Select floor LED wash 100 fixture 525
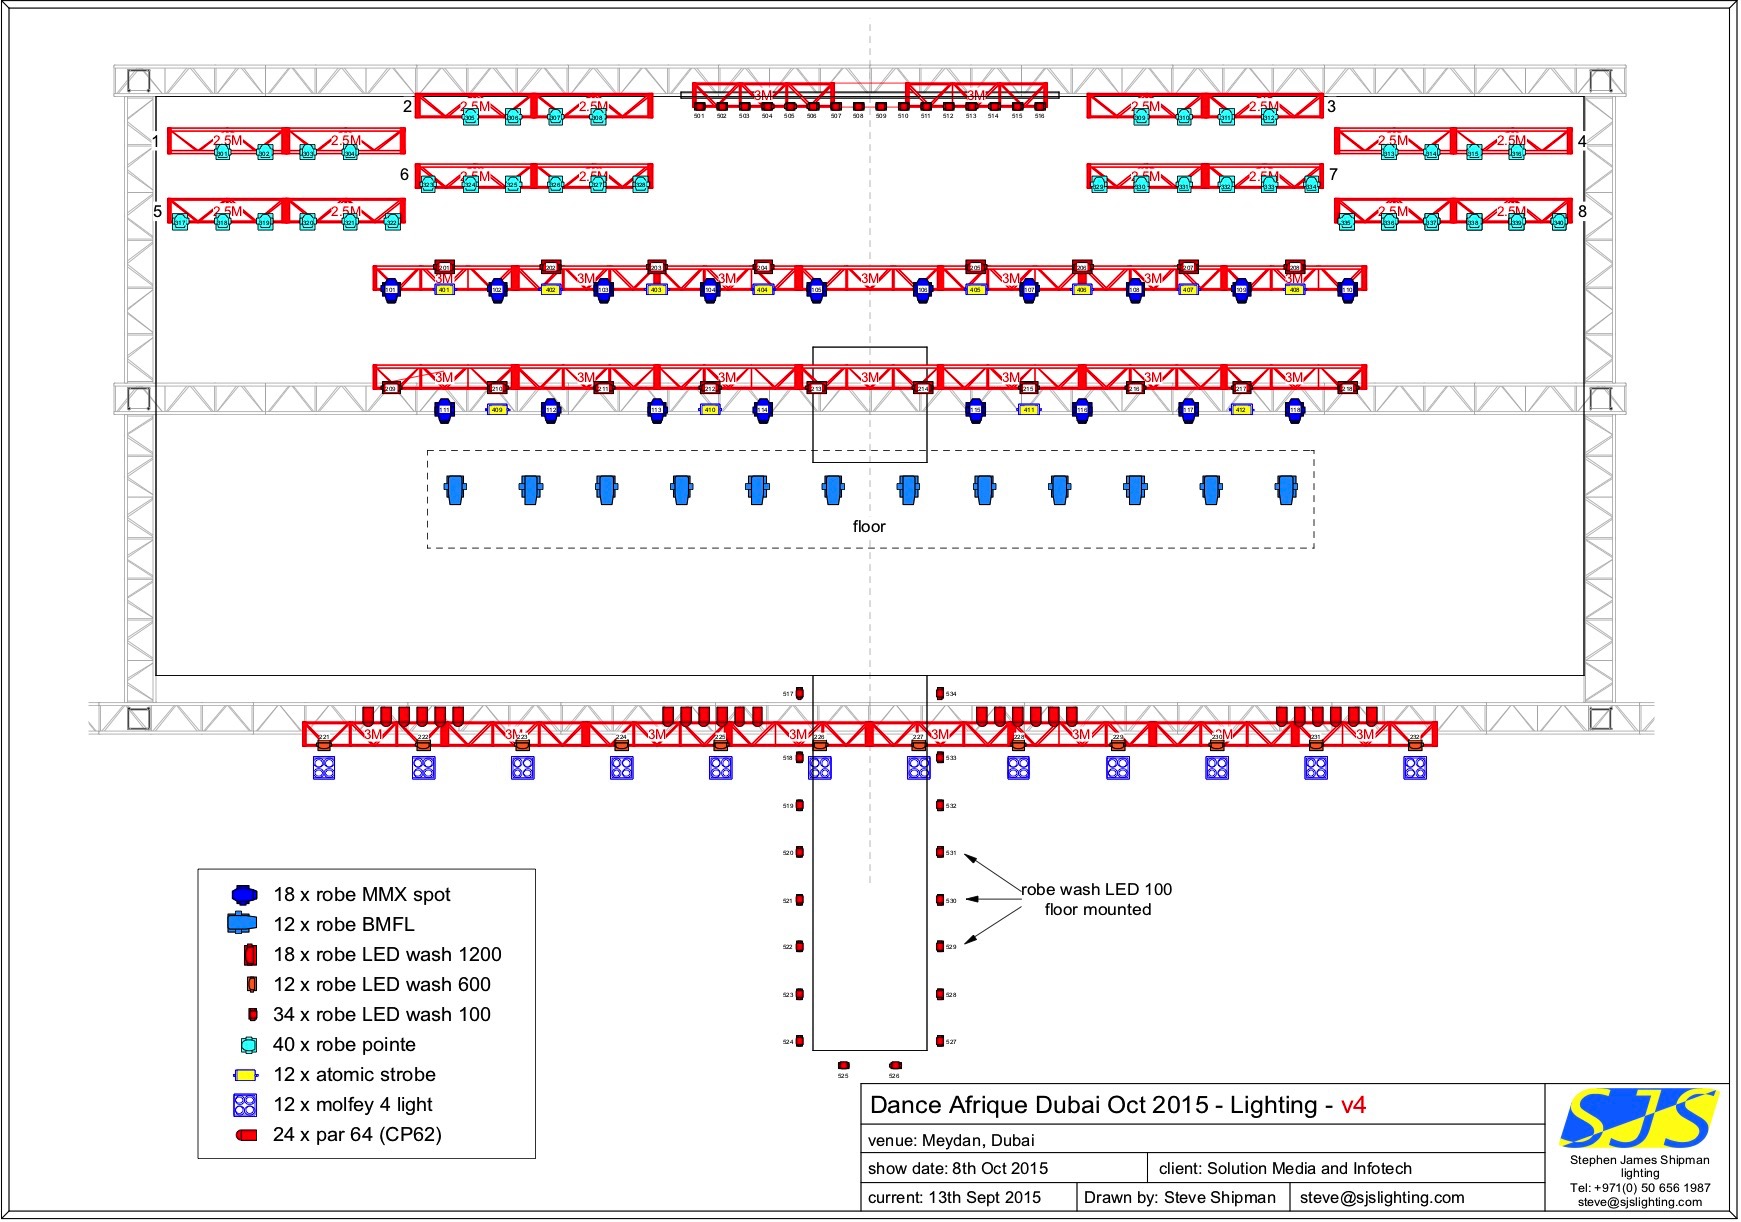The width and height of the screenshot is (1741, 1222). (x=843, y=1065)
